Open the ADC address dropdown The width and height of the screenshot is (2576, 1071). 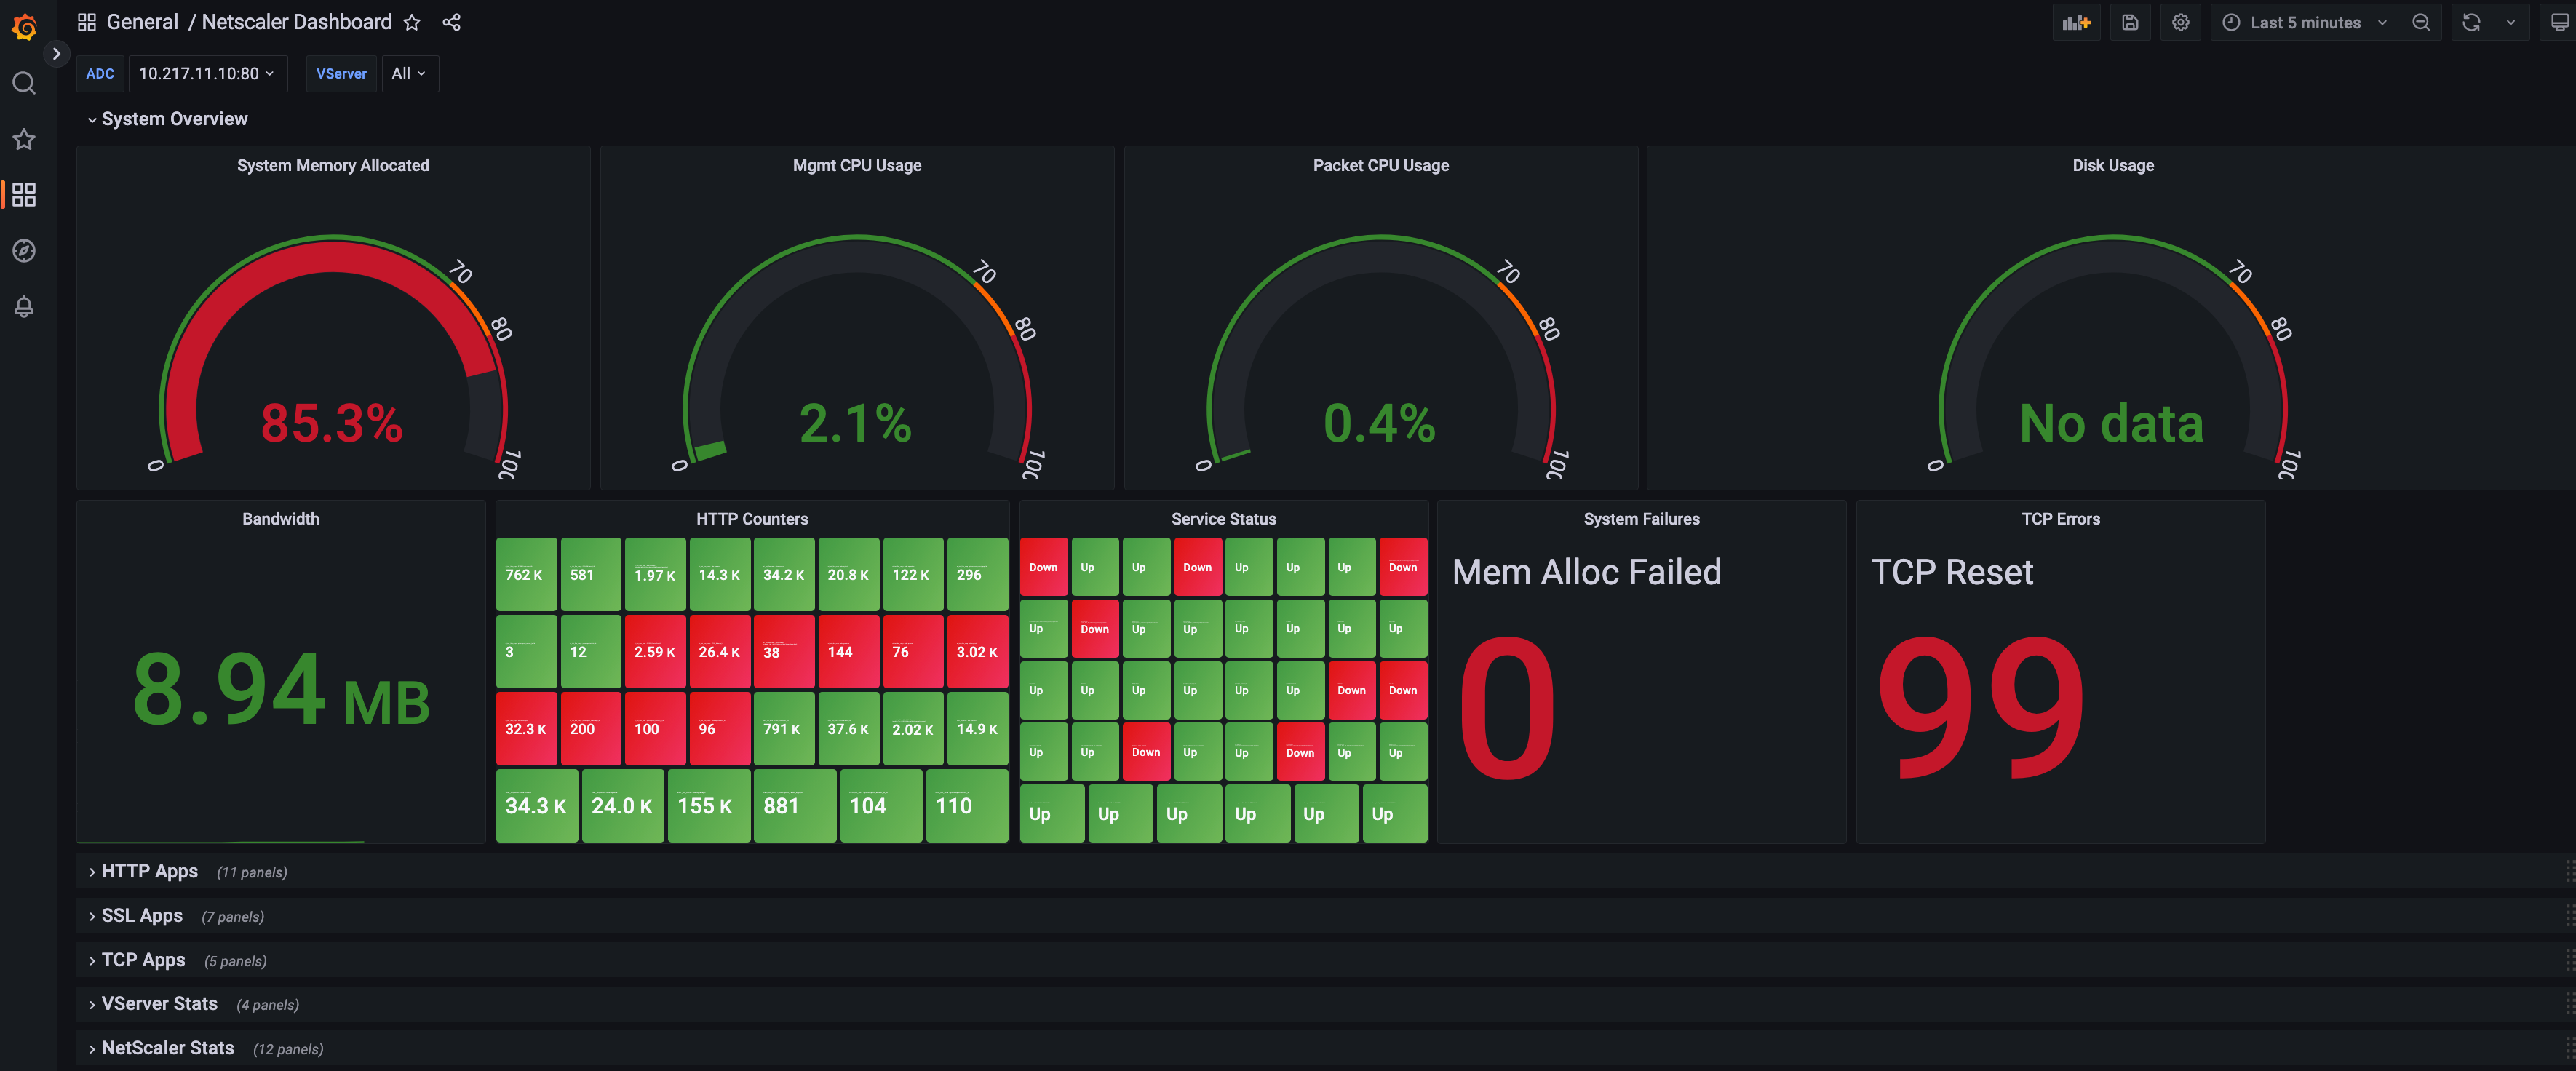click(x=207, y=74)
